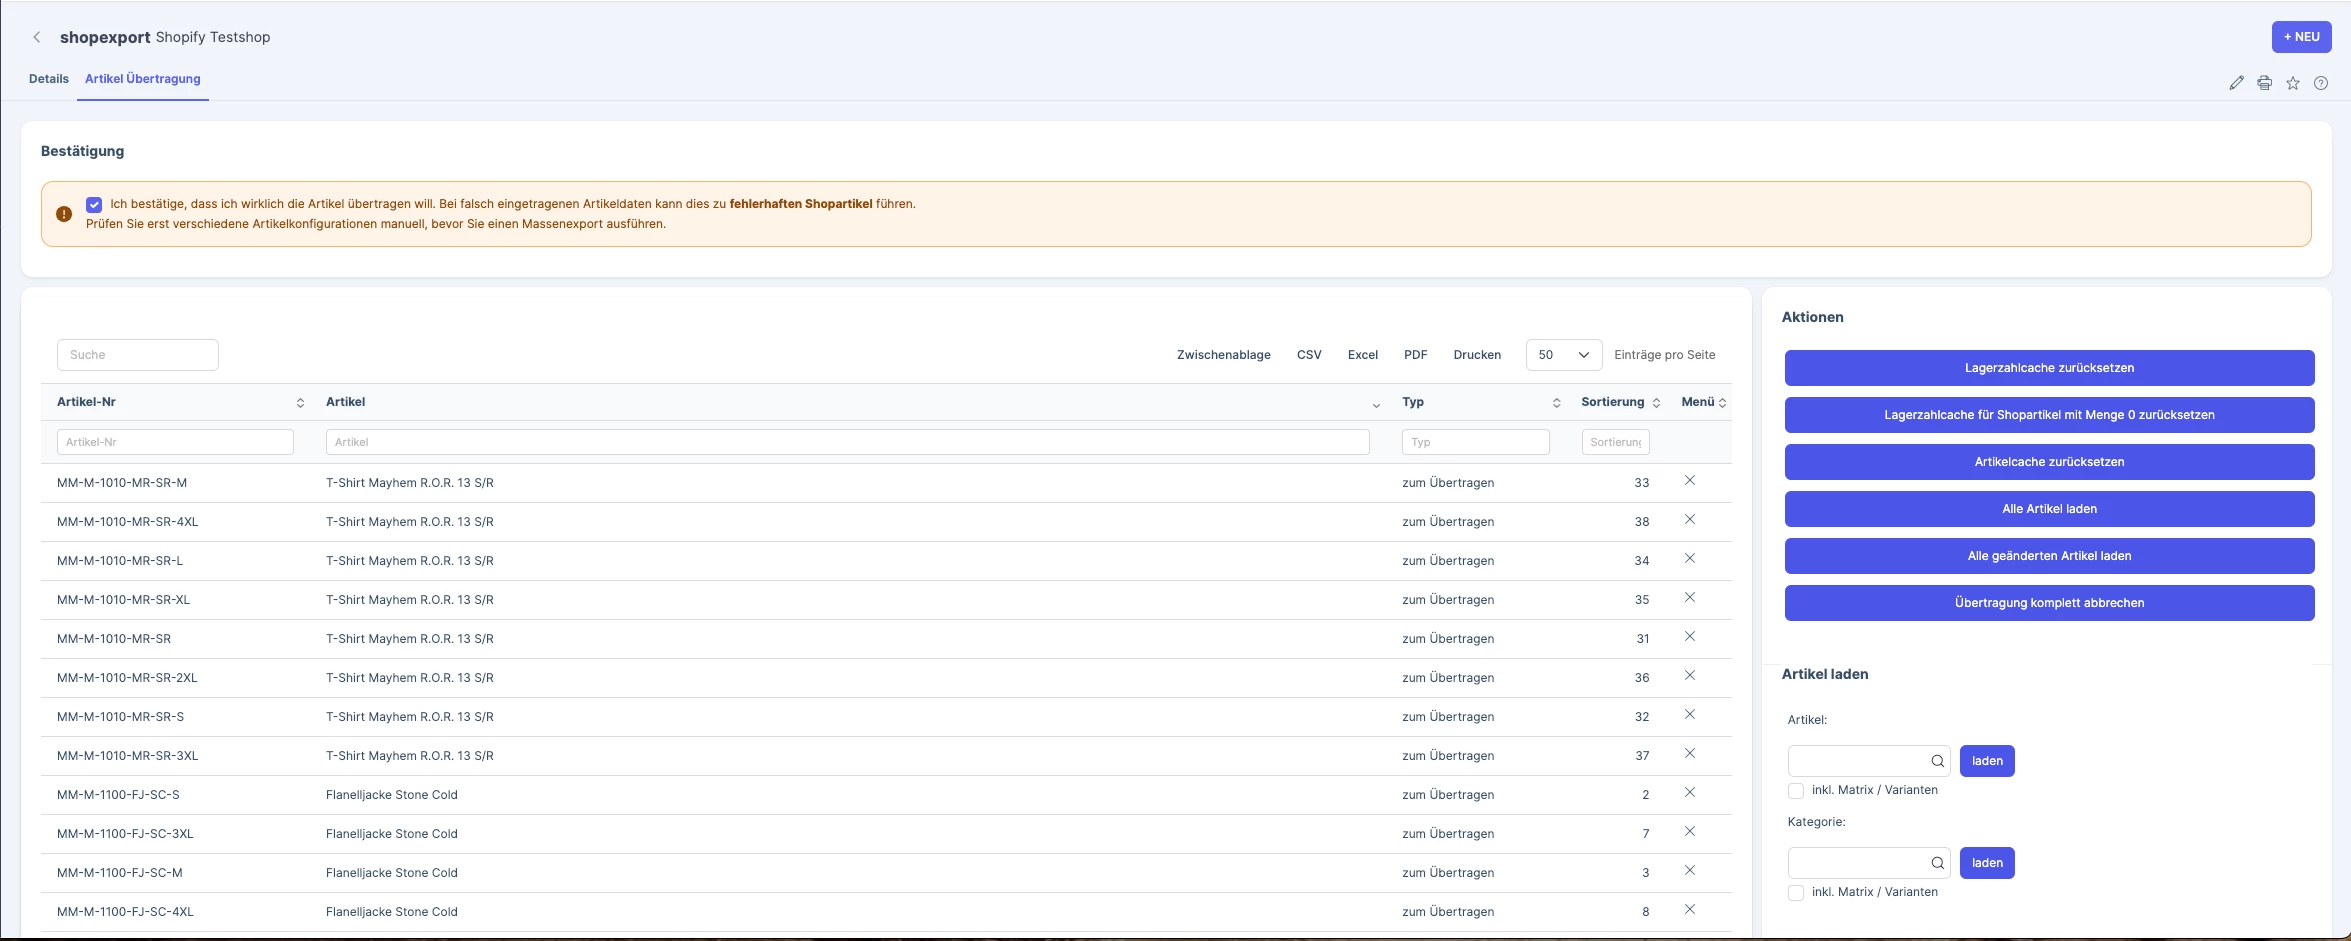Mark page as favorite with star icon
Image resolution: width=2351 pixels, height=941 pixels.
click(2293, 83)
